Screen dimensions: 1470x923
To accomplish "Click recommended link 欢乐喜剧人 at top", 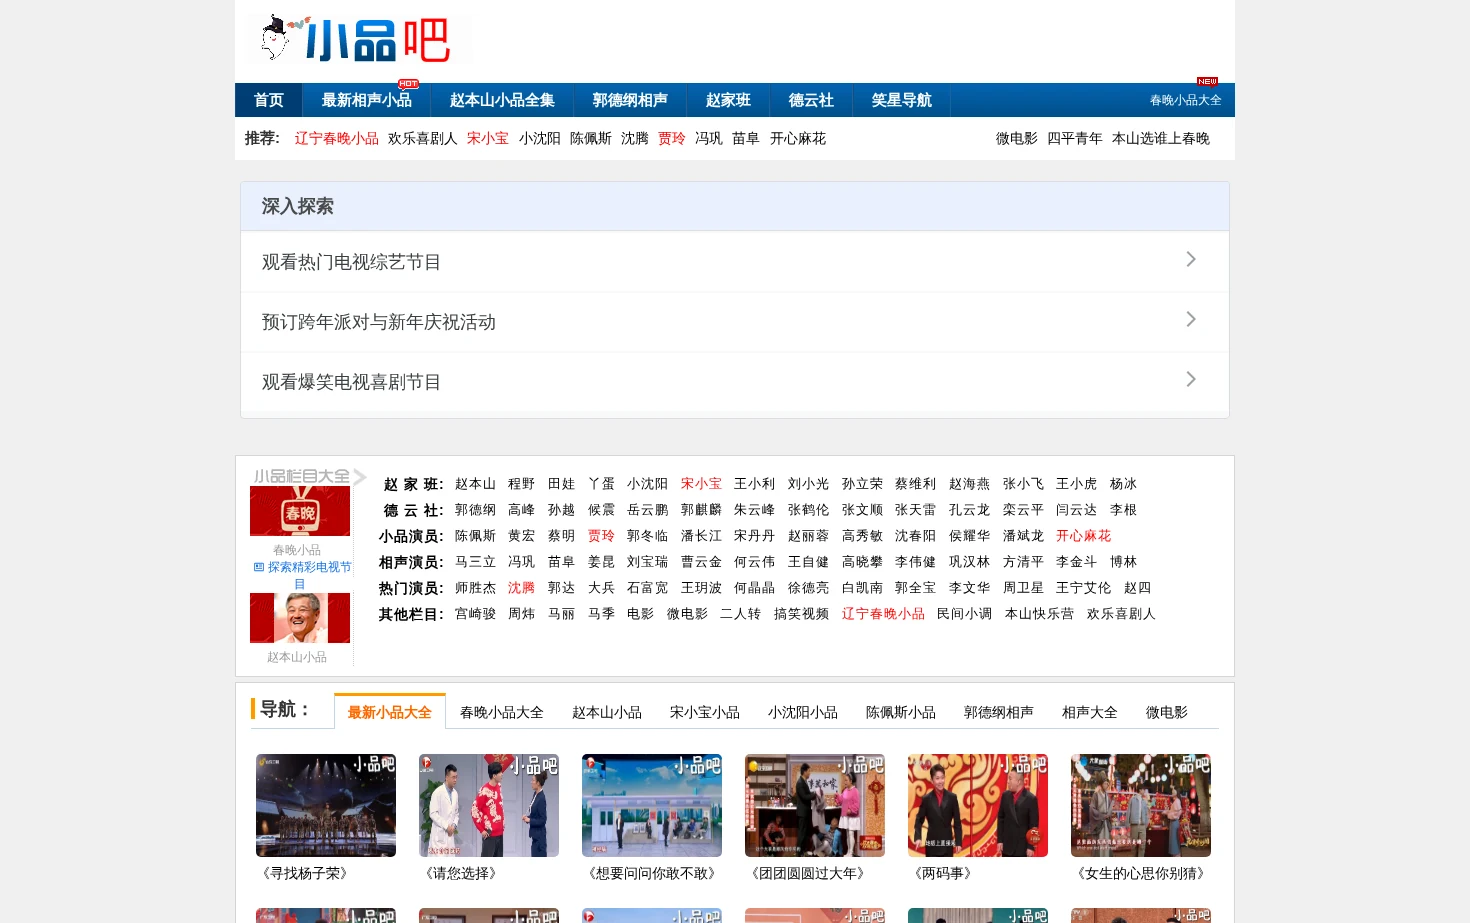I will click(x=423, y=139).
